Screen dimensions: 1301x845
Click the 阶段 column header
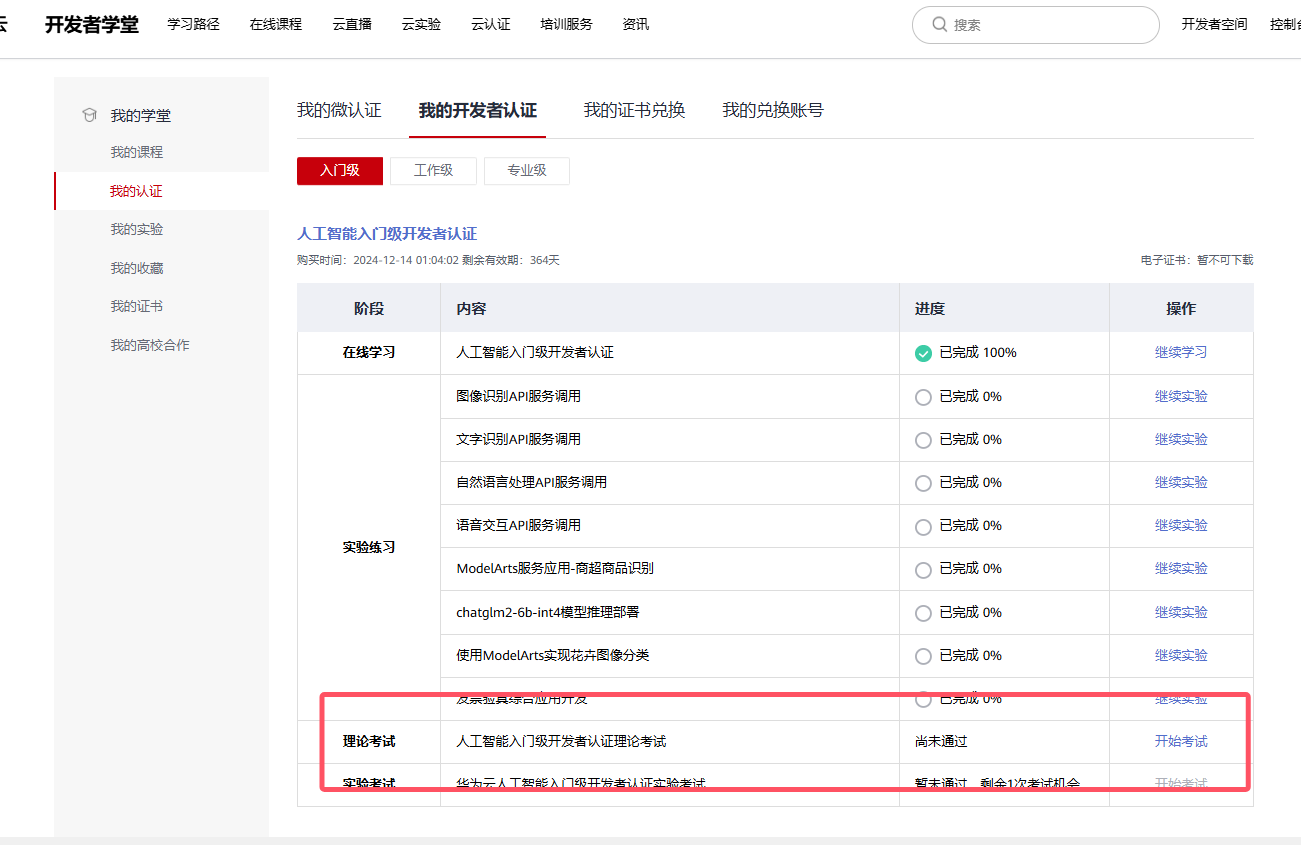pos(369,309)
